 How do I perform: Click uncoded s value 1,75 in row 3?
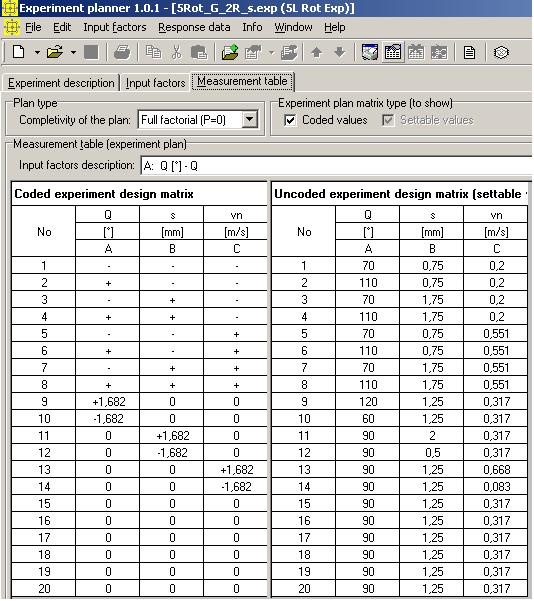tap(432, 300)
